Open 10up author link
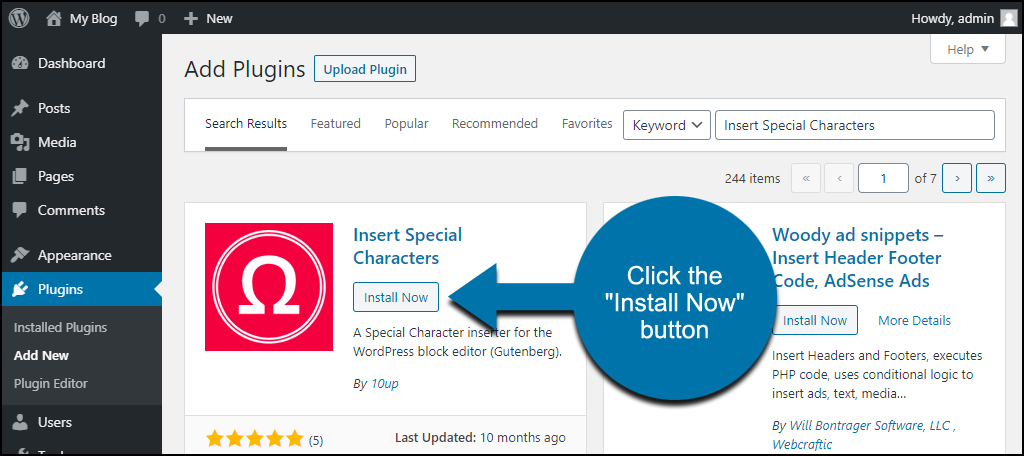This screenshot has height=456, width=1024. pos(385,383)
